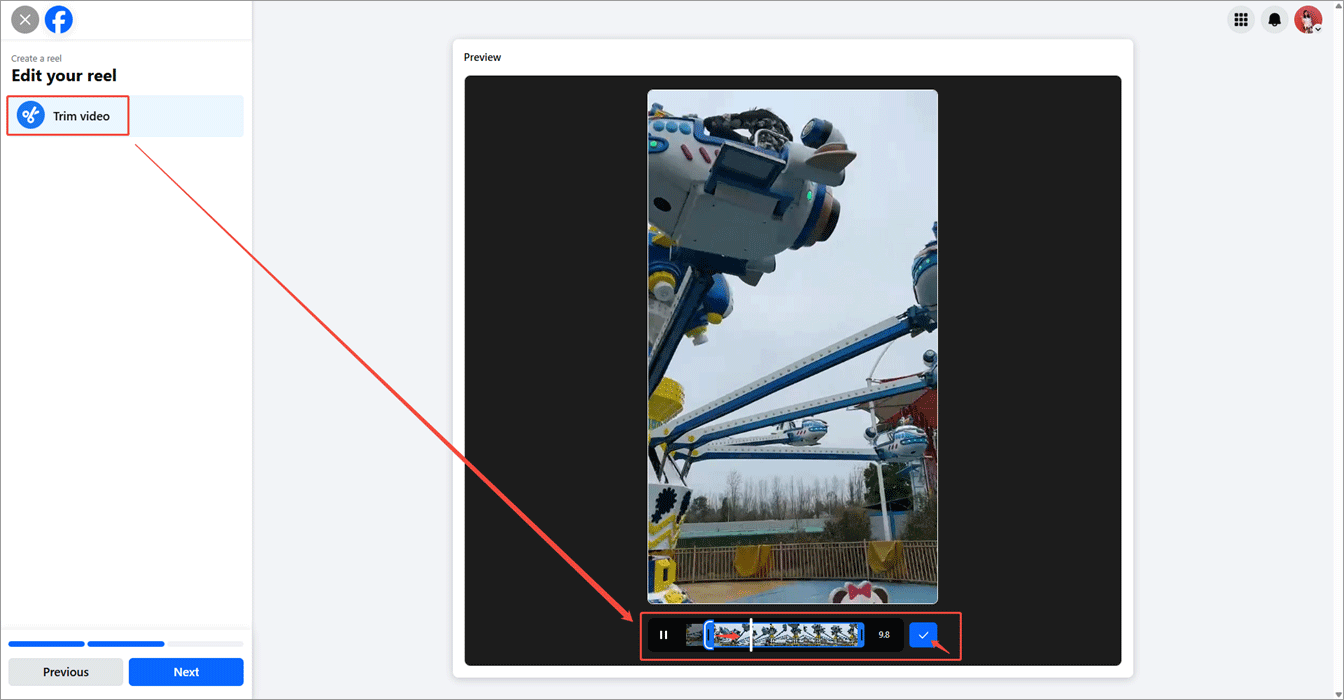
Task: Click the second step progress bar
Action: [125, 643]
